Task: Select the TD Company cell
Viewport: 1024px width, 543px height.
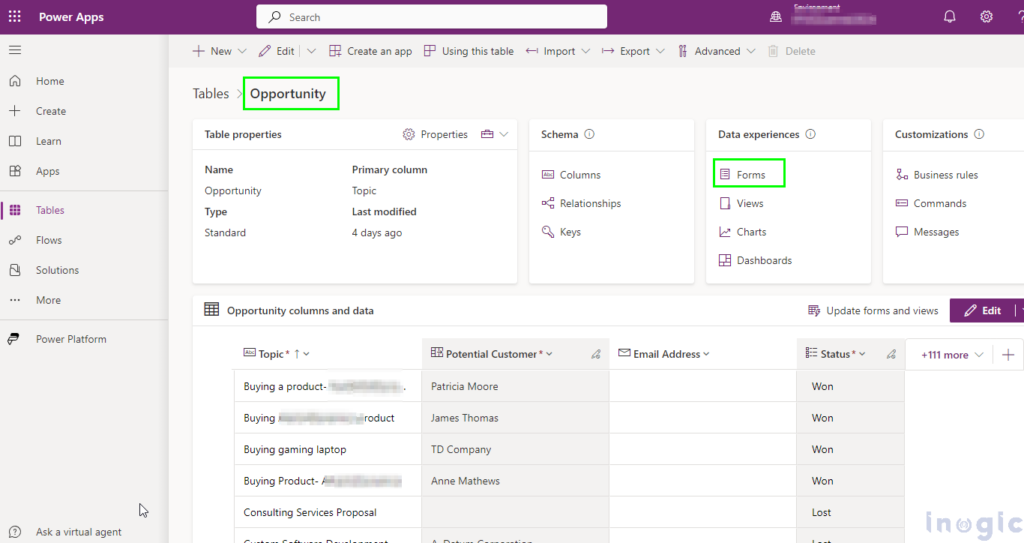Action: click(515, 450)
